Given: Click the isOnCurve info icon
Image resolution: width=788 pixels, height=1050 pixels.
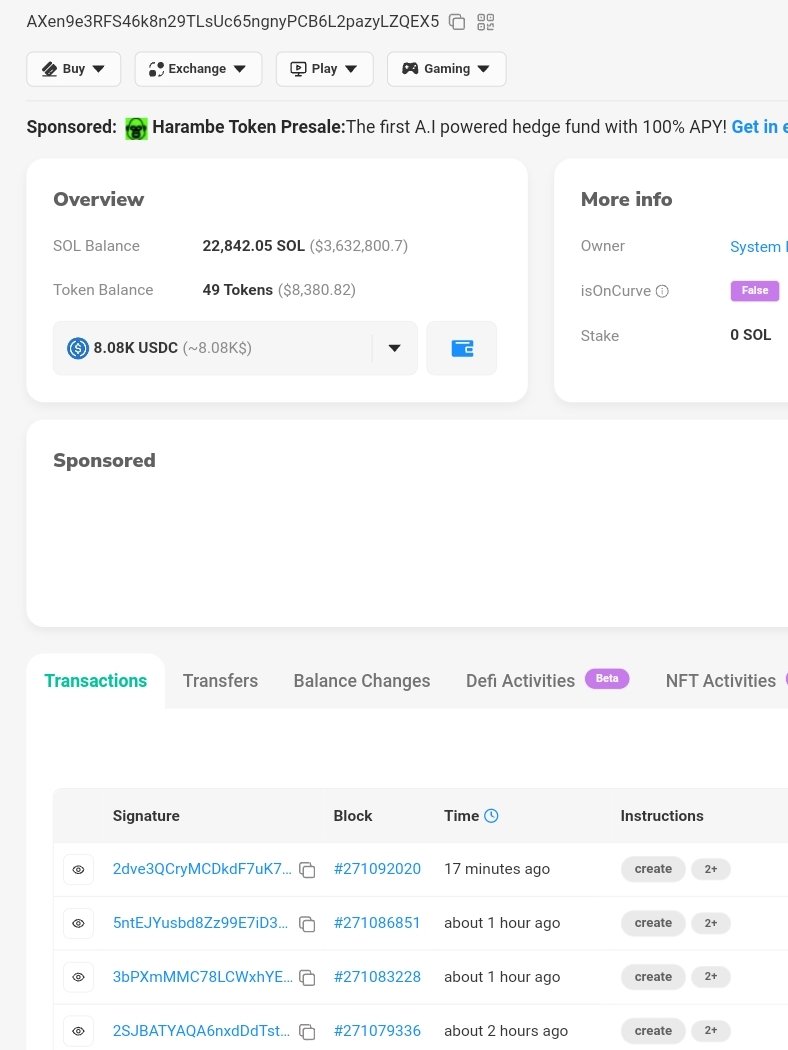Looking at the screenshot, I should pos(662,291).
